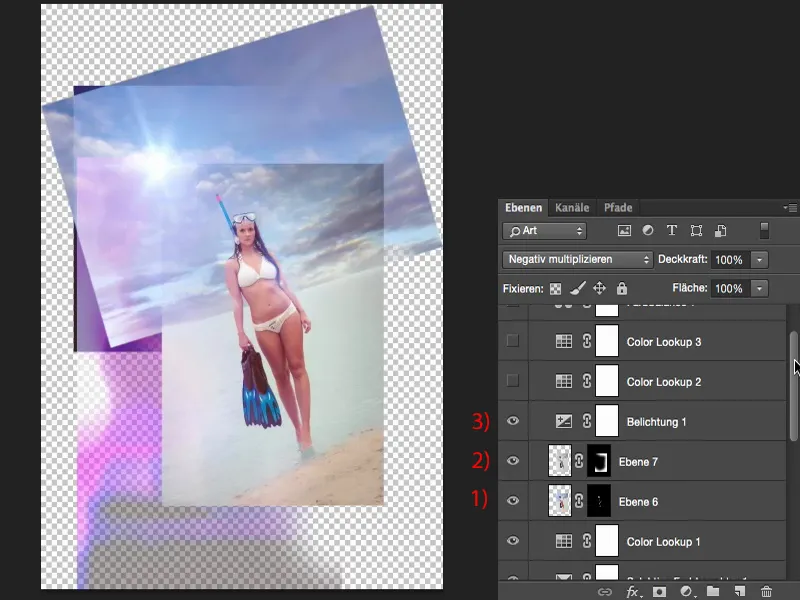Click mask link chain on Color Lookup 1
The width and height of the screenshot is (800, 600).
[587, 541]
